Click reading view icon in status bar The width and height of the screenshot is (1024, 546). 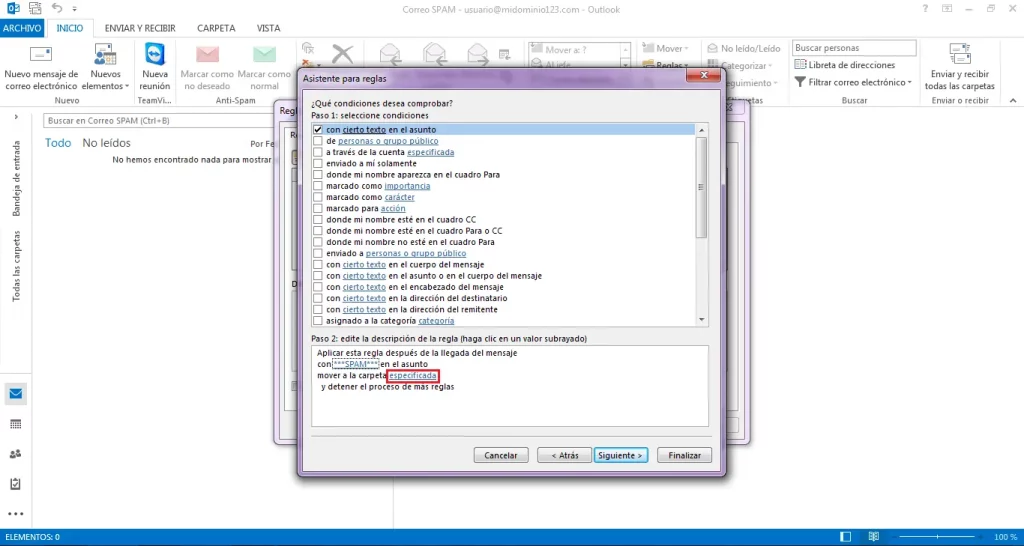874,537
